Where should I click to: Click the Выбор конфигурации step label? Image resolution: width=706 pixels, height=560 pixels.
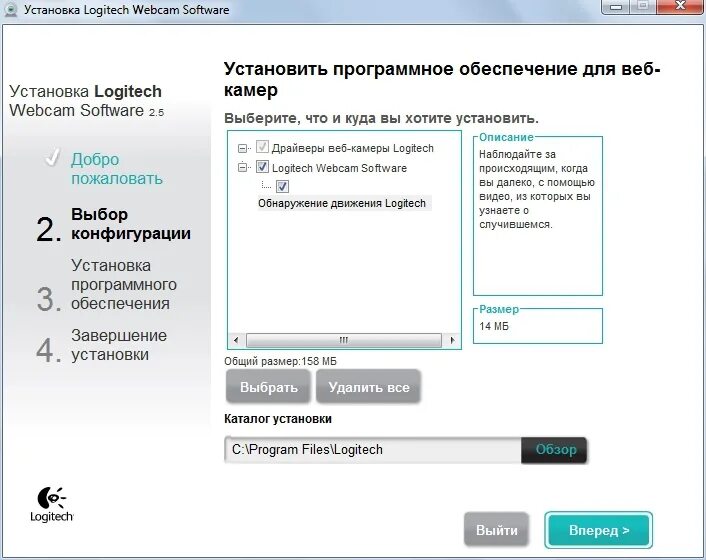[x=131, y=224]
